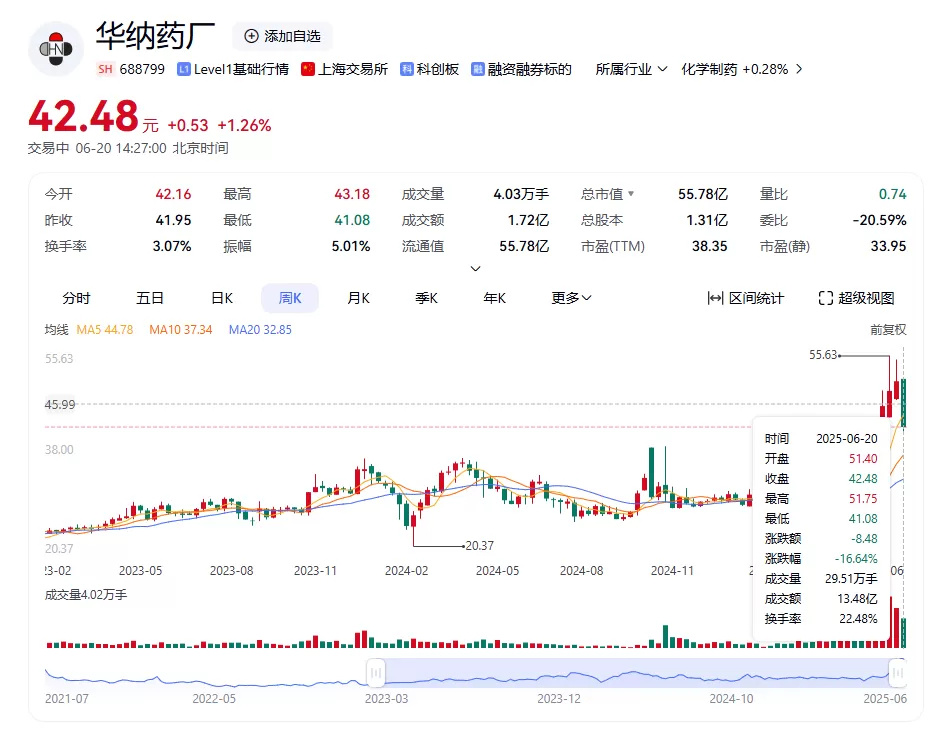Screen dimensions: 939x732
Task: Click the current price 42.48
Action: [83, 116]
